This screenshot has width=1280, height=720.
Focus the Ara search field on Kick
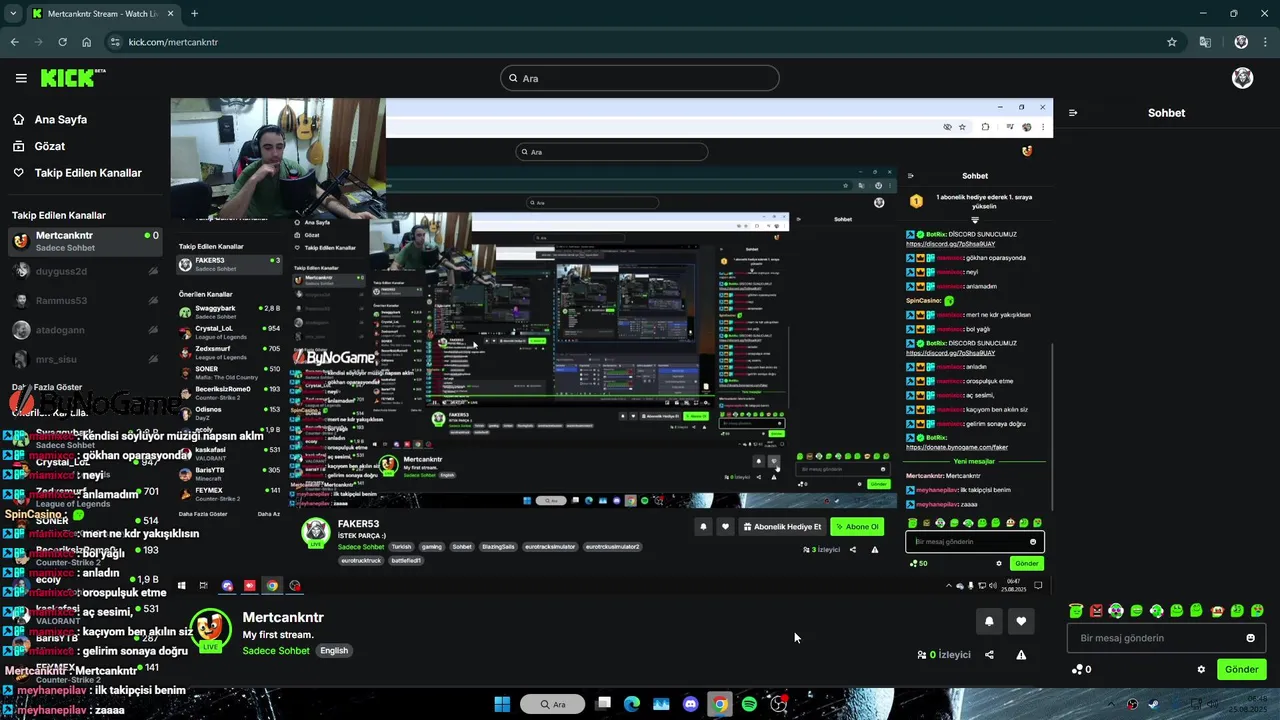click(640, 78)
